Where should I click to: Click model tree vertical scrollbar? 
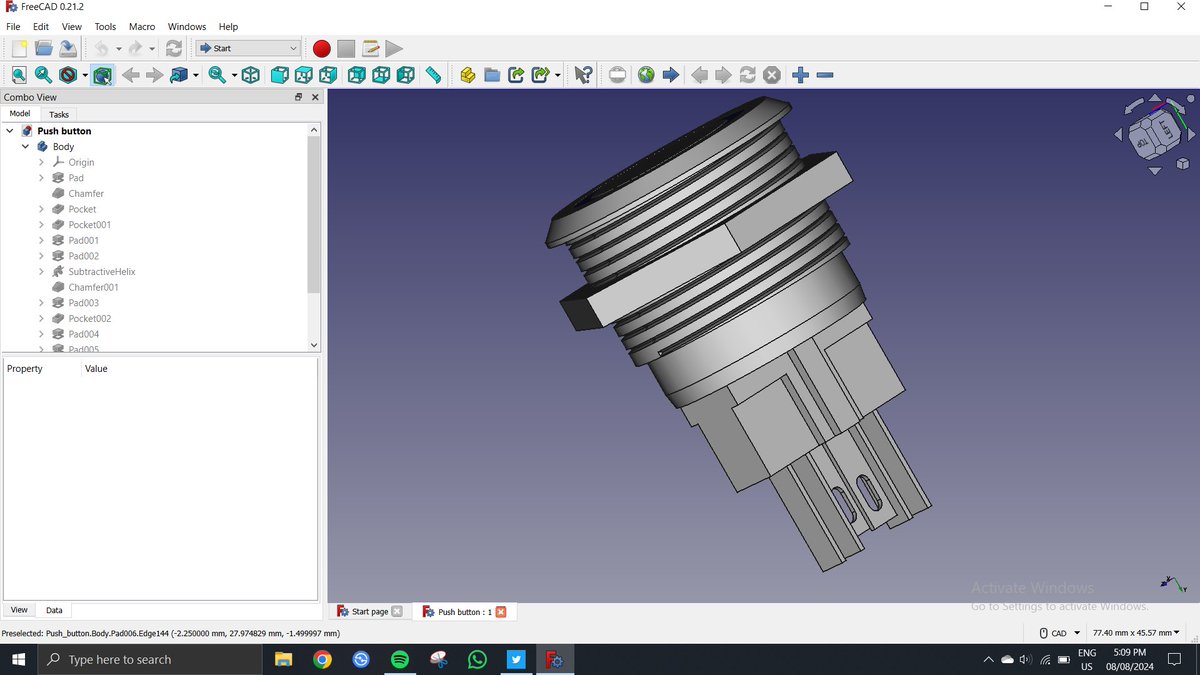[314, 215]
